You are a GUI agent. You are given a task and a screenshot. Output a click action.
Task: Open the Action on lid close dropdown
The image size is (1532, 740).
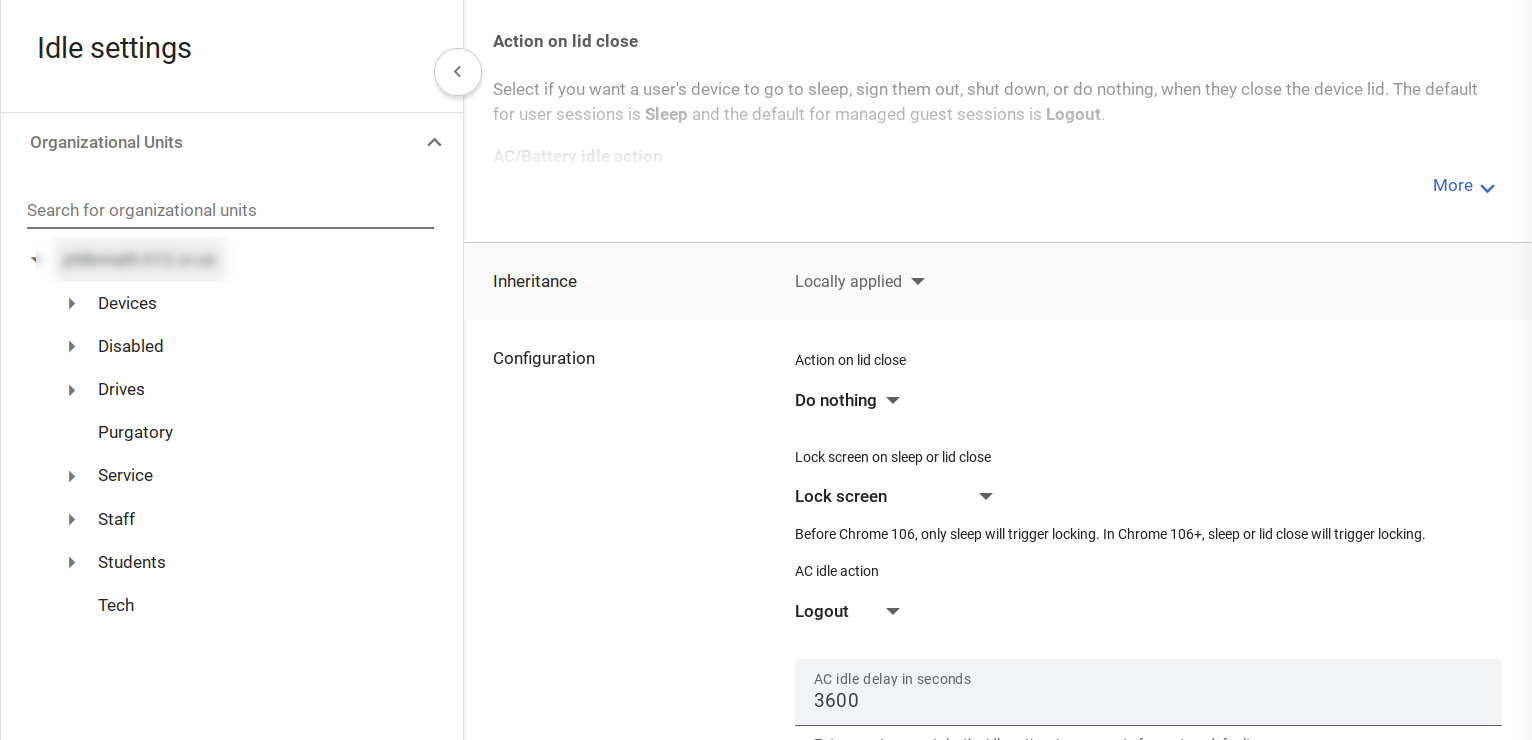tap(848, 400)
